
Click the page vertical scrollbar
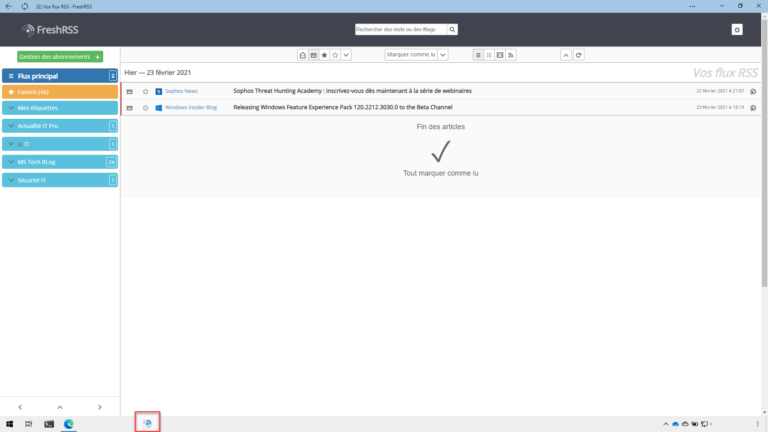click(764, 152)
